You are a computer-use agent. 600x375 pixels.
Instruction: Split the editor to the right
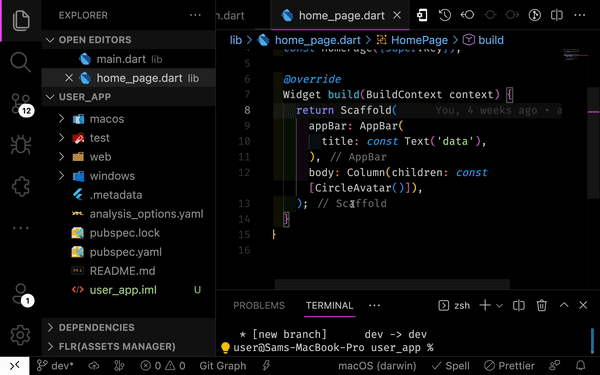(x=557, y=15)
